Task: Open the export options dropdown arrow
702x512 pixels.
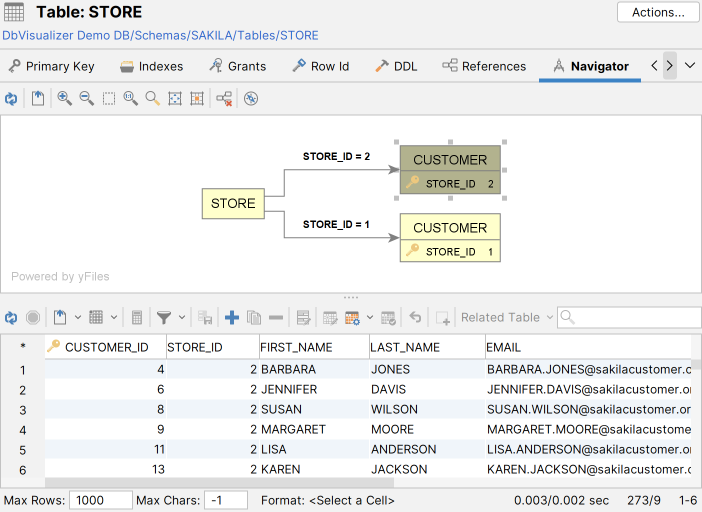Action: 78,317
